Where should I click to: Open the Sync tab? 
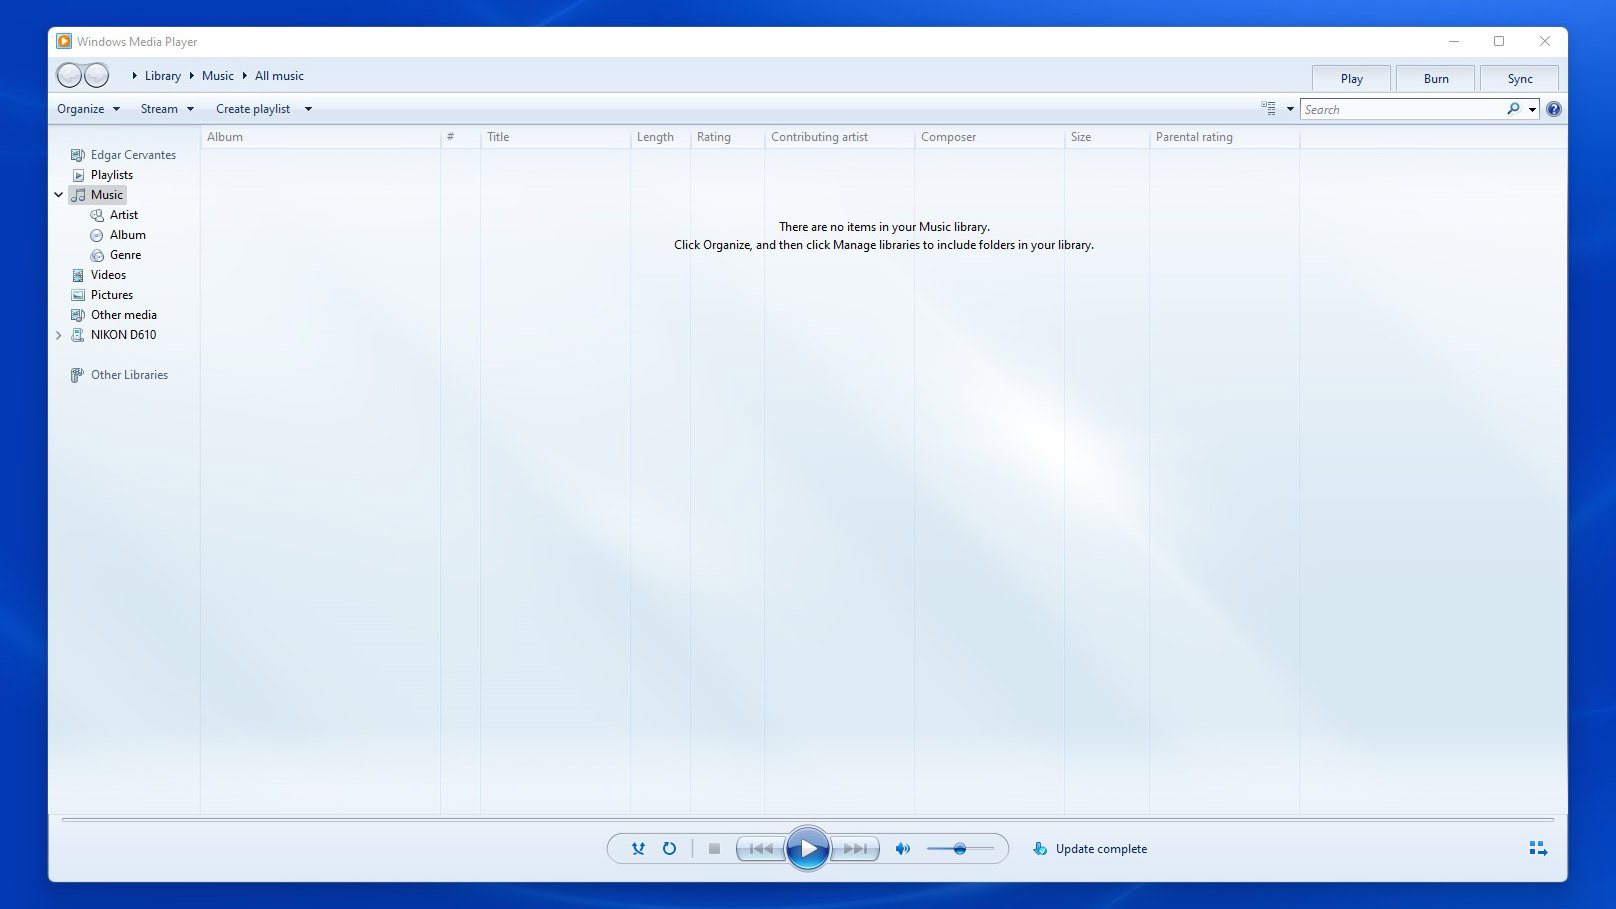pos(1519,79)
